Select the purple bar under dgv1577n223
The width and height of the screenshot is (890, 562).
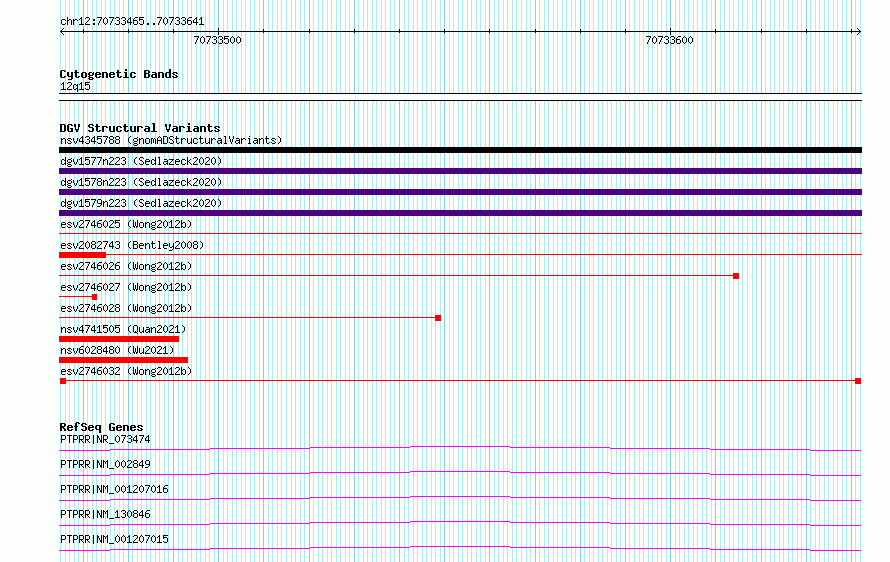(x=460, y=171)
